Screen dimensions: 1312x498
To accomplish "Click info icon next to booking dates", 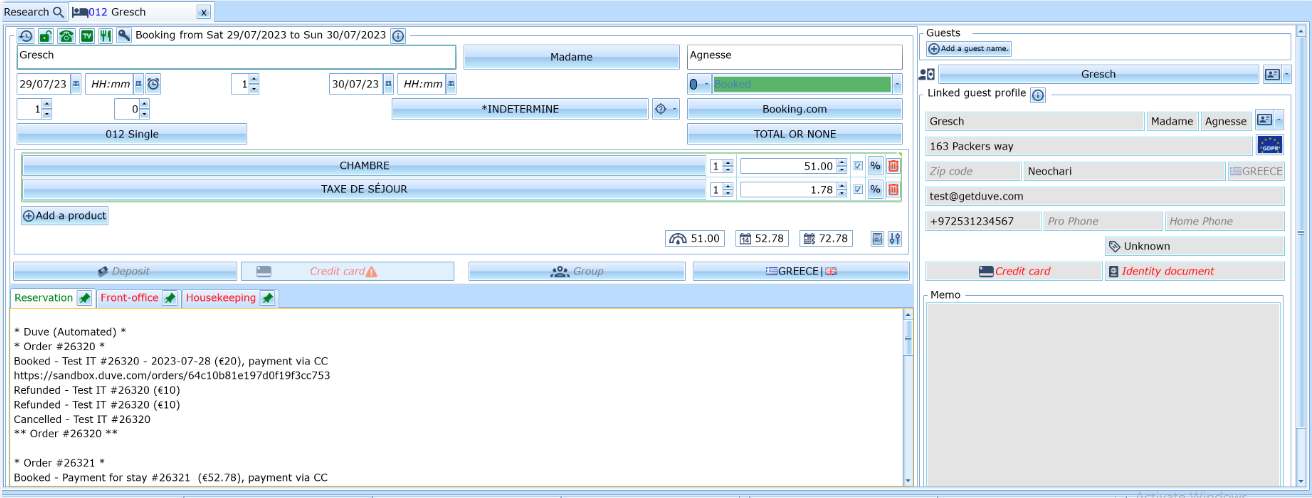I will click(398, 35).
